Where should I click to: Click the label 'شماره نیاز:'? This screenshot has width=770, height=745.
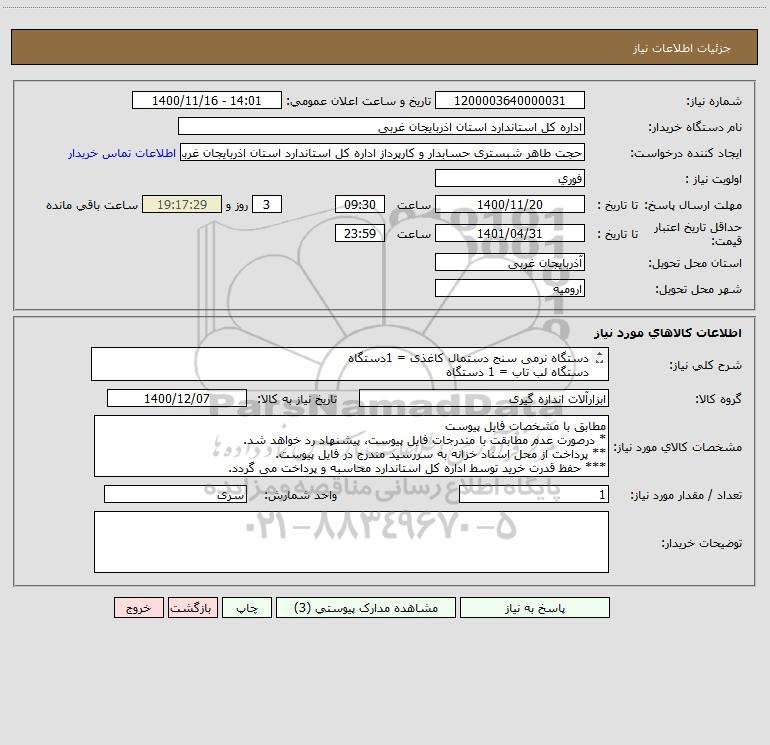coord(714,102)
